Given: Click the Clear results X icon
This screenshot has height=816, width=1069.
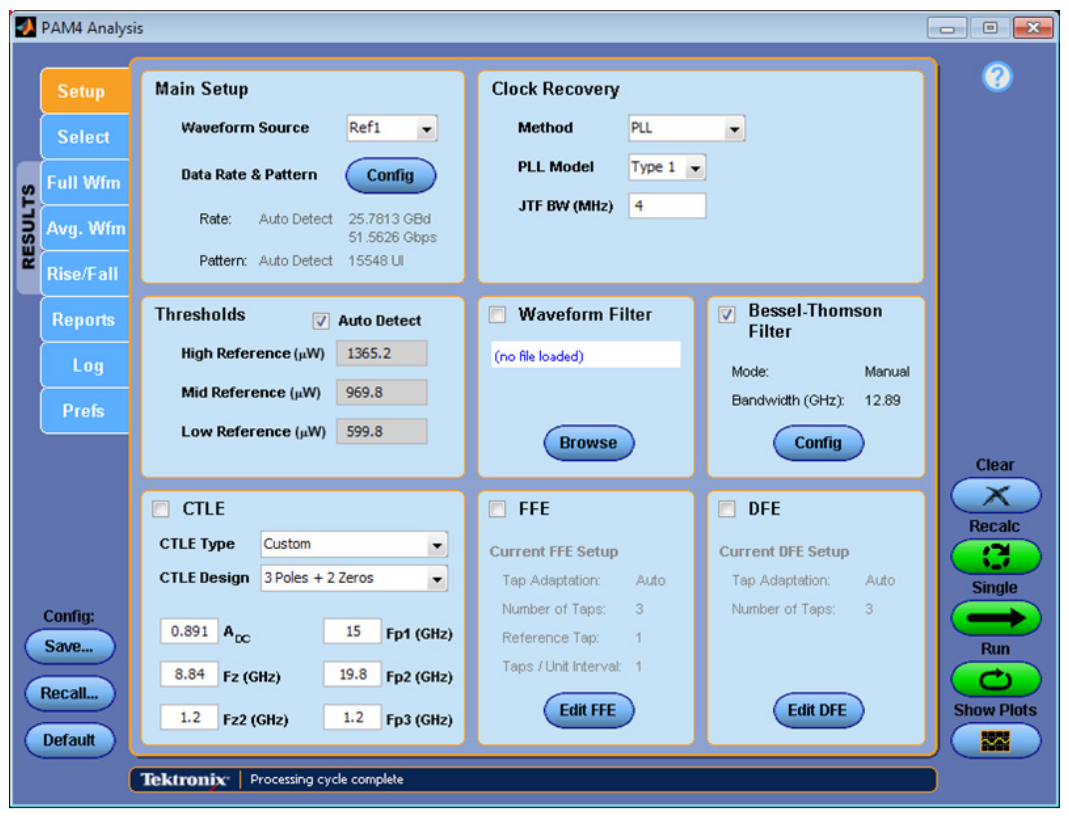Looking at the screenshot, I should [x=995, y=495].
